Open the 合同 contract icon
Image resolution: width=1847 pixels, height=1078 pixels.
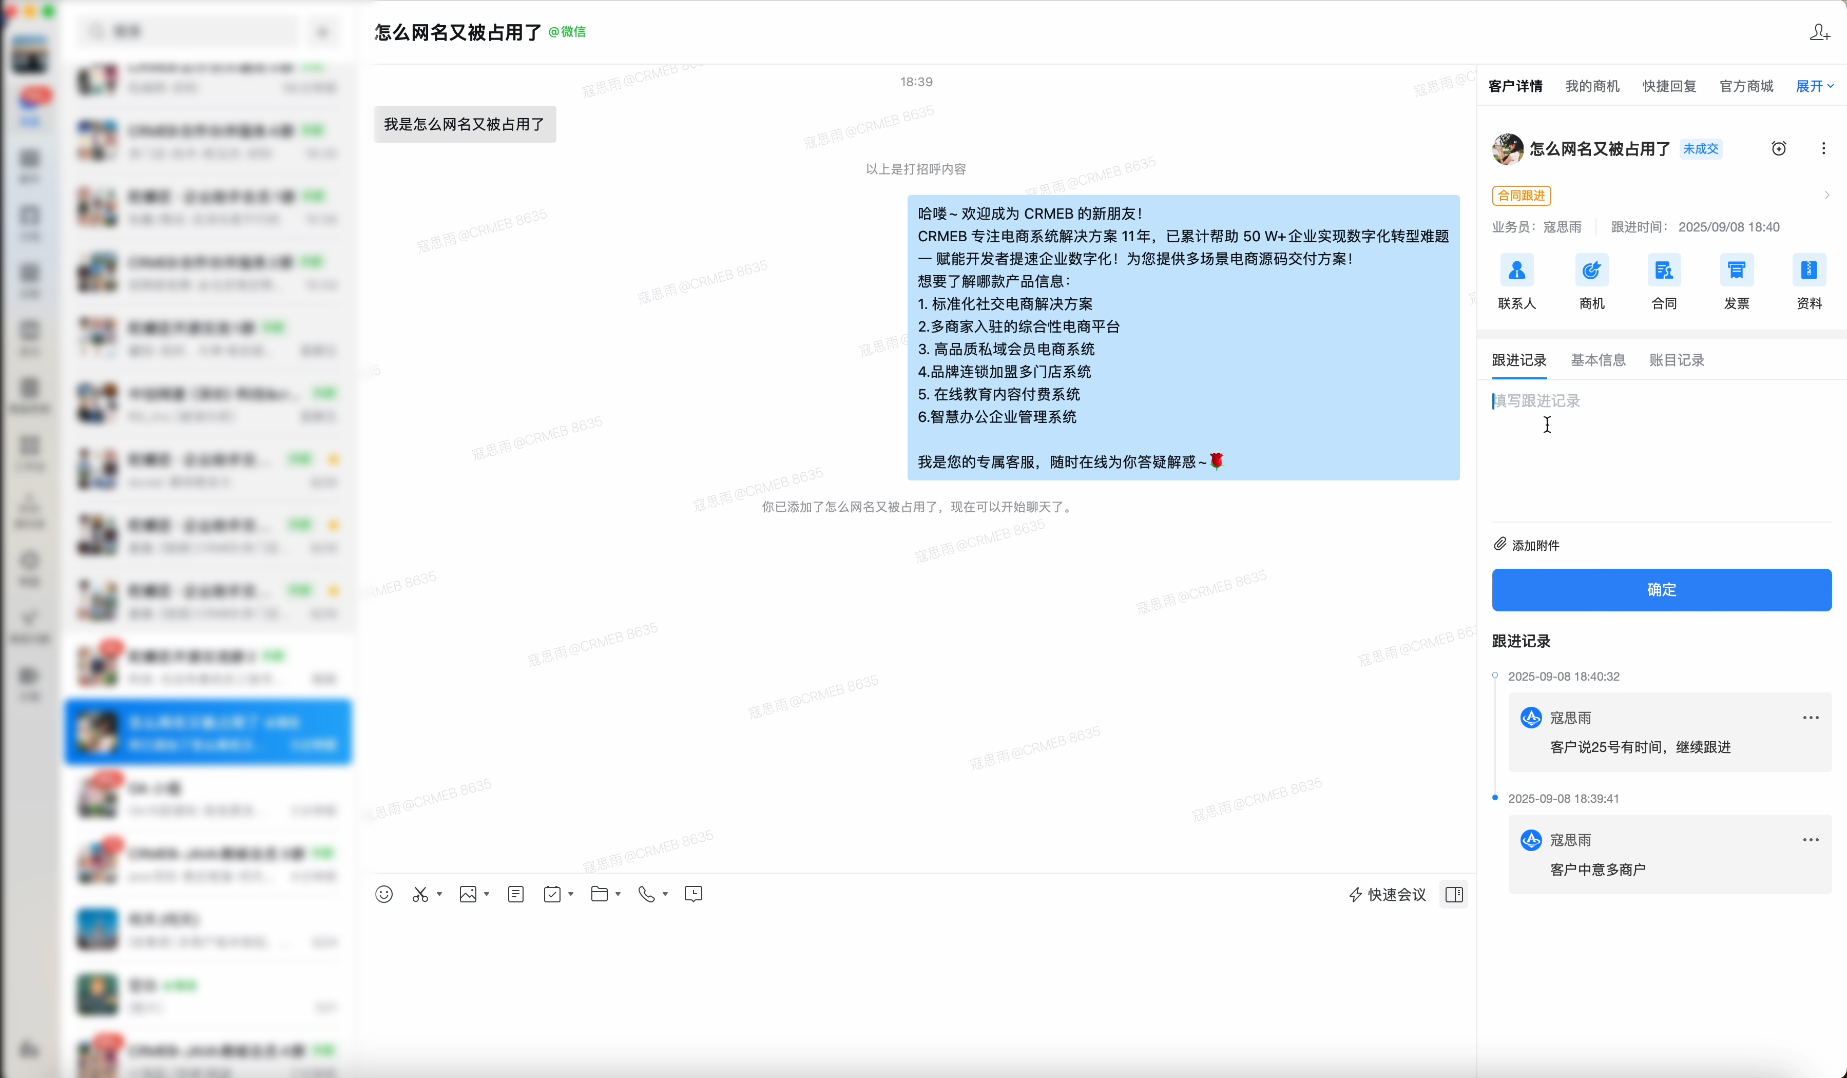(1664, 271)
